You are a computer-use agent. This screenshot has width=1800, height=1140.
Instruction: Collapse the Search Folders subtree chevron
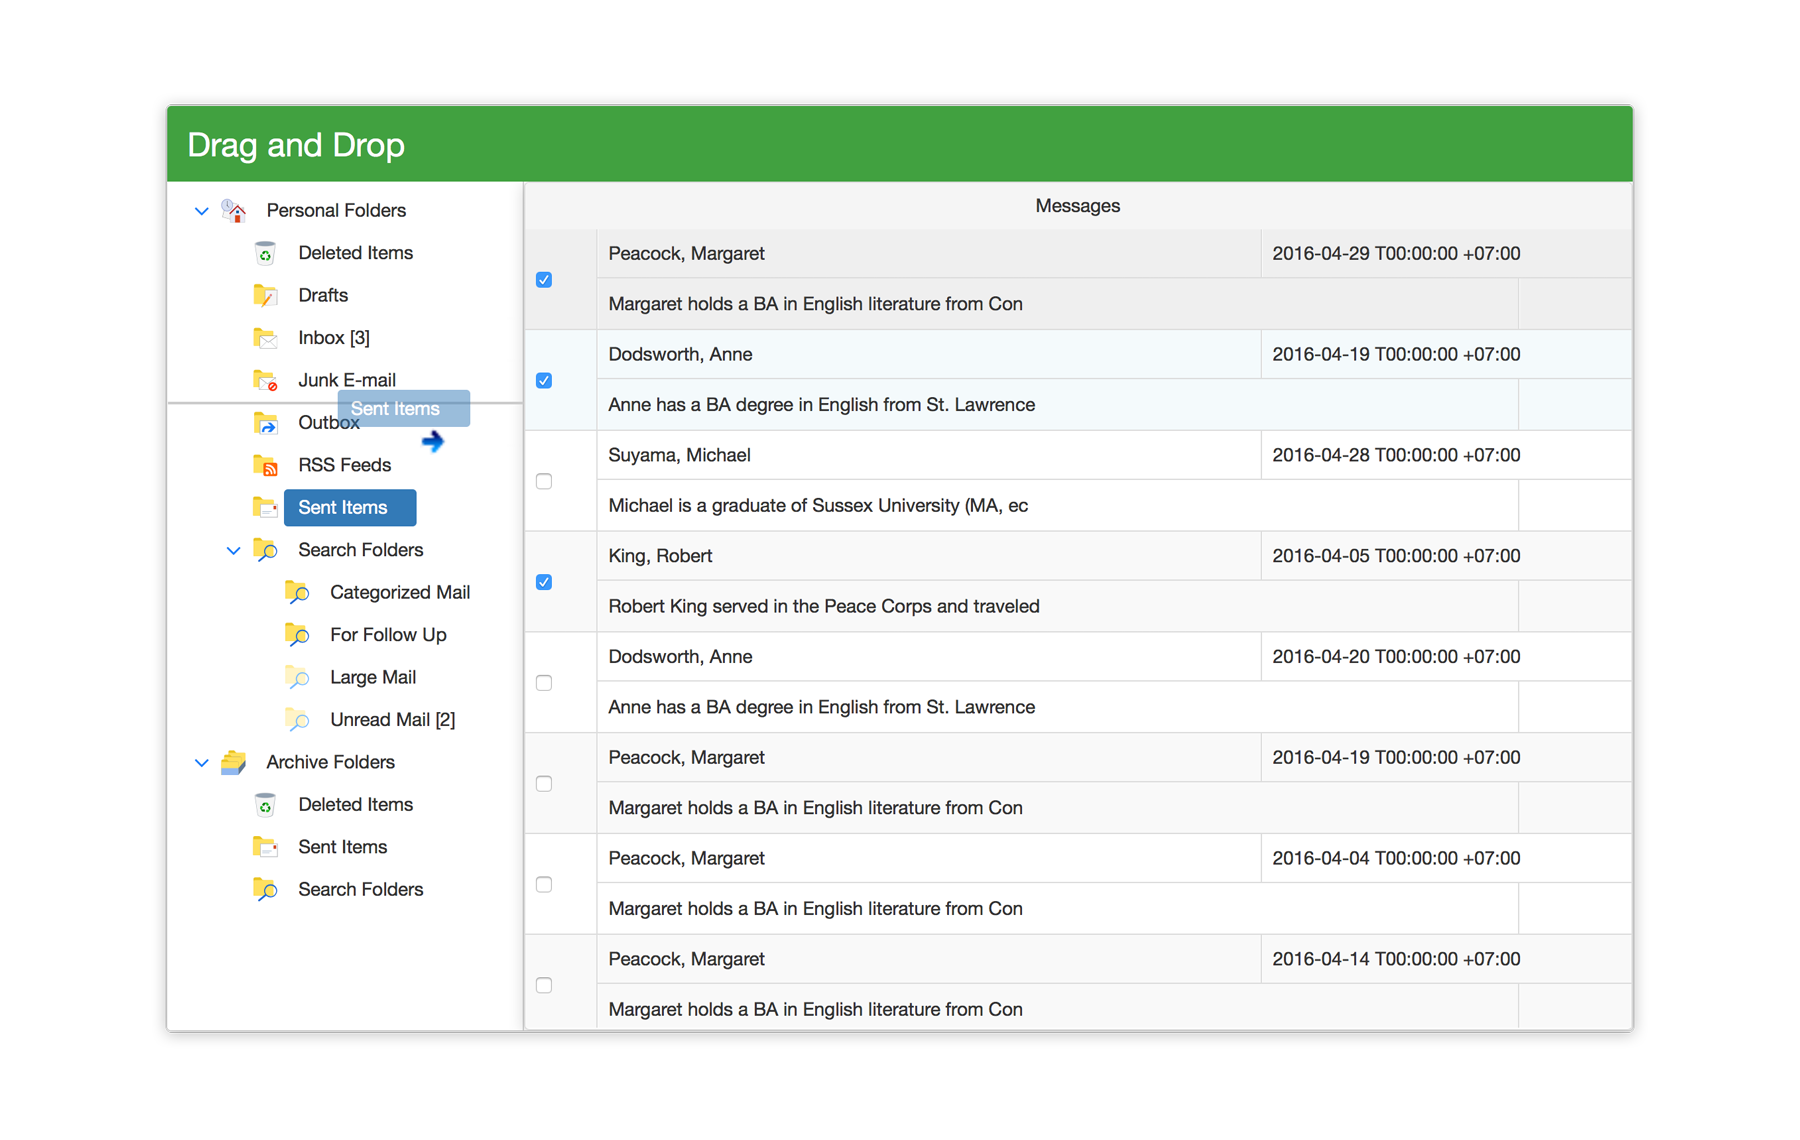(x=233, y=551)
